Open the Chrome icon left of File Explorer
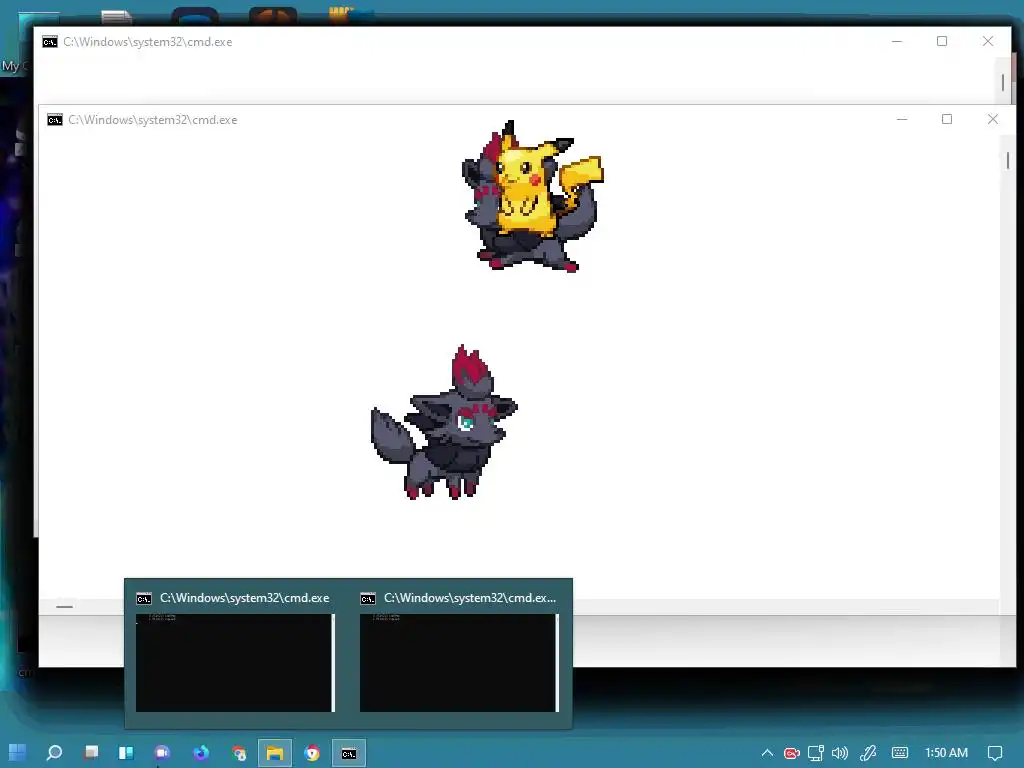Screen dimensions: 1024x768 pos(239,753)
